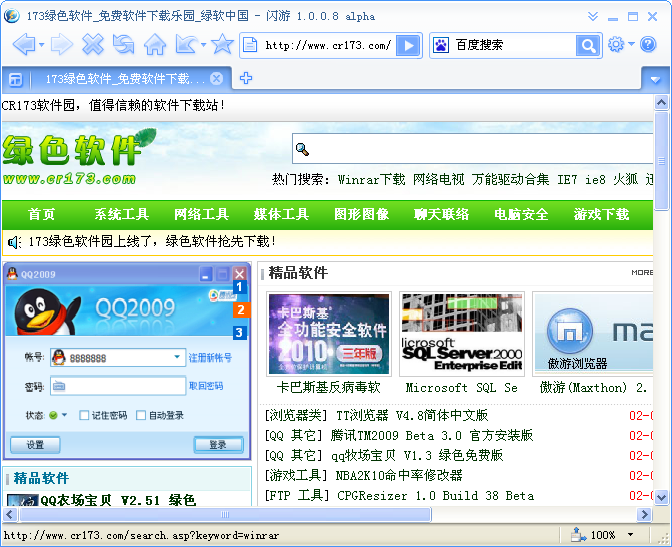Expand dropdown next to undo-close arrow
672x547 pixels.
[204, 44]
